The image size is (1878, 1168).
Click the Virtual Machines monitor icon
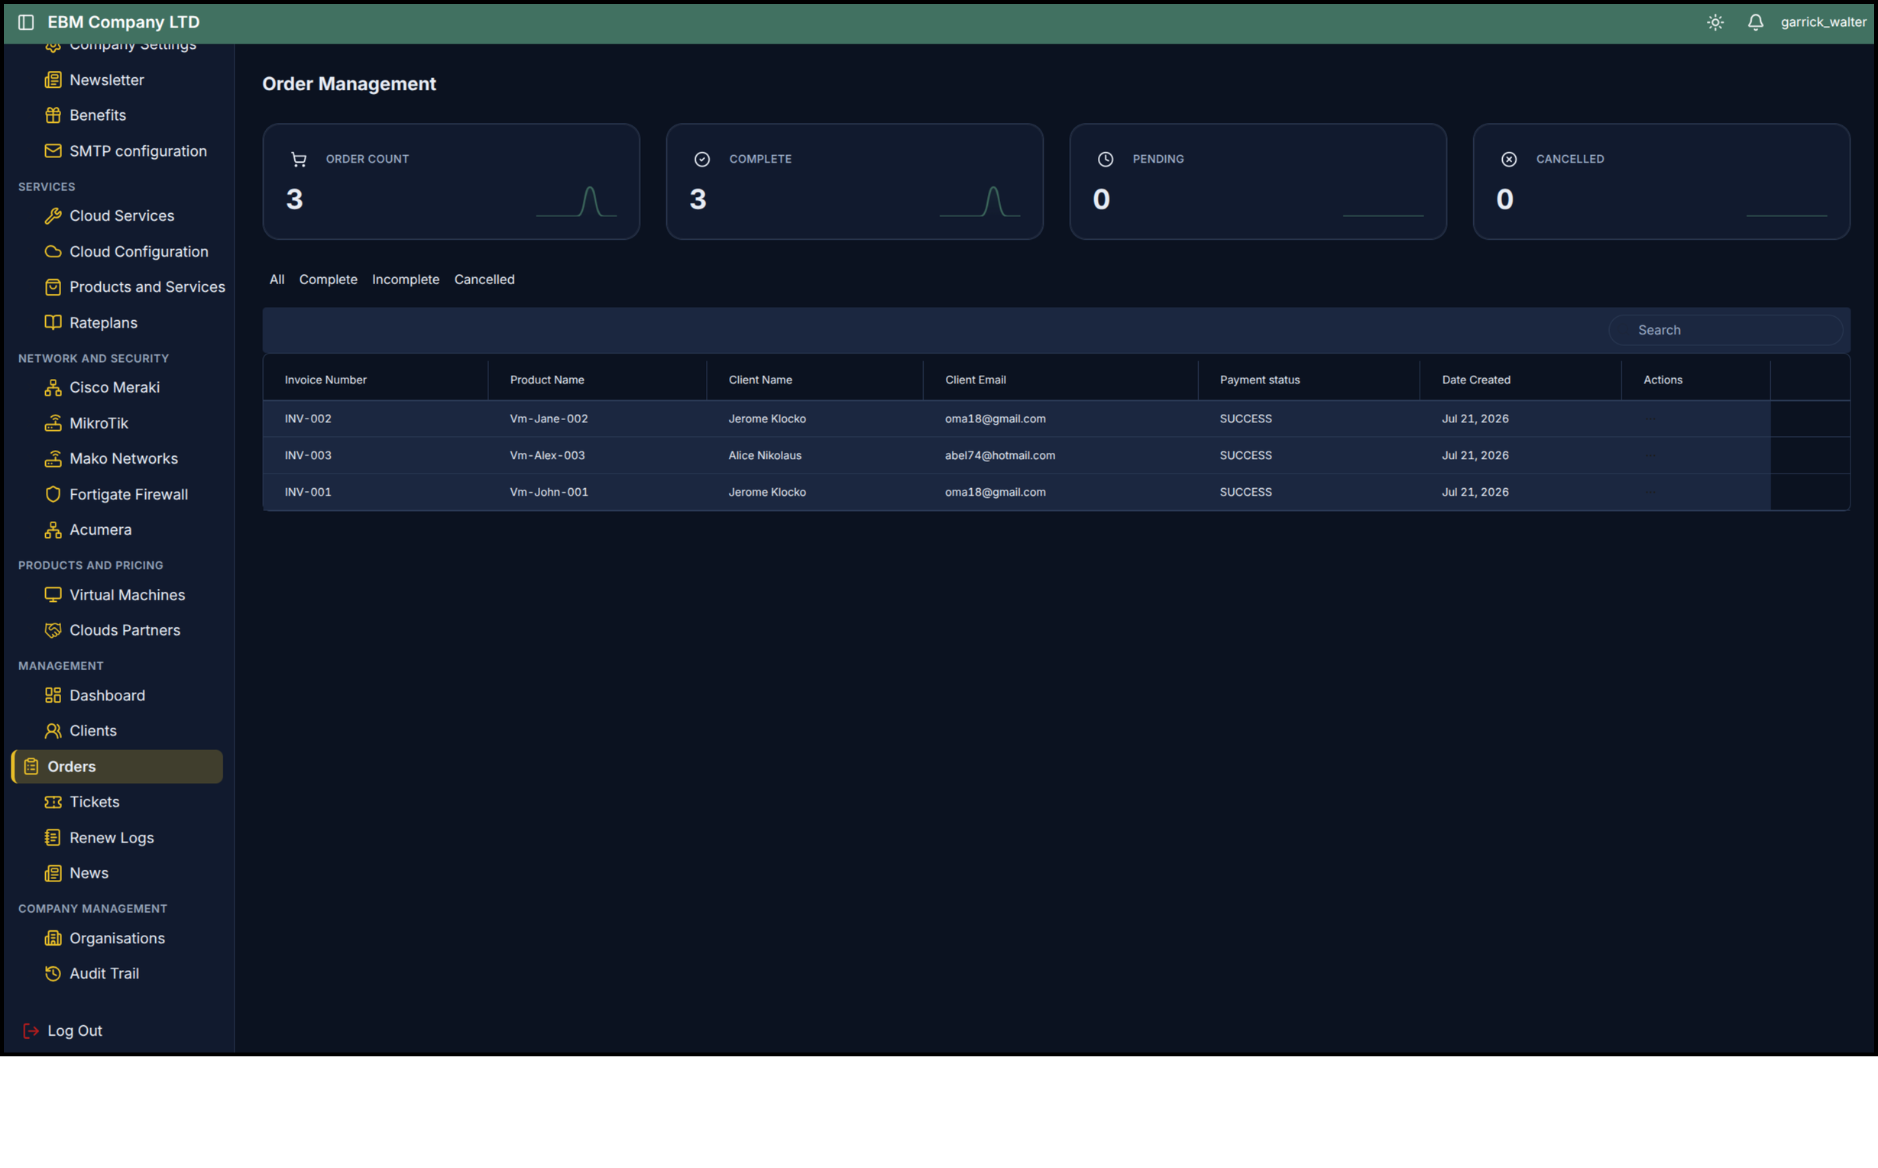[x=53, y=595]
